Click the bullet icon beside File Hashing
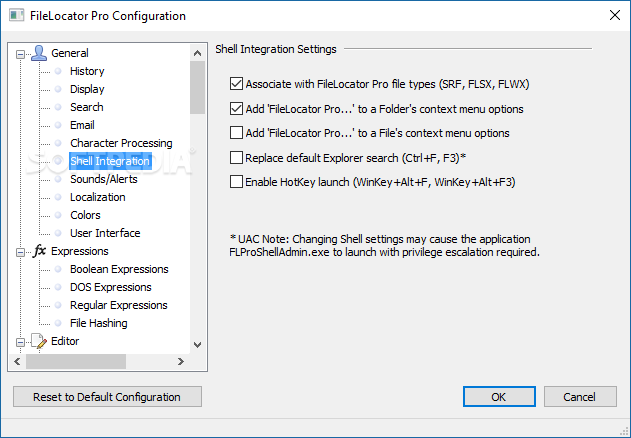 (58, 323)
